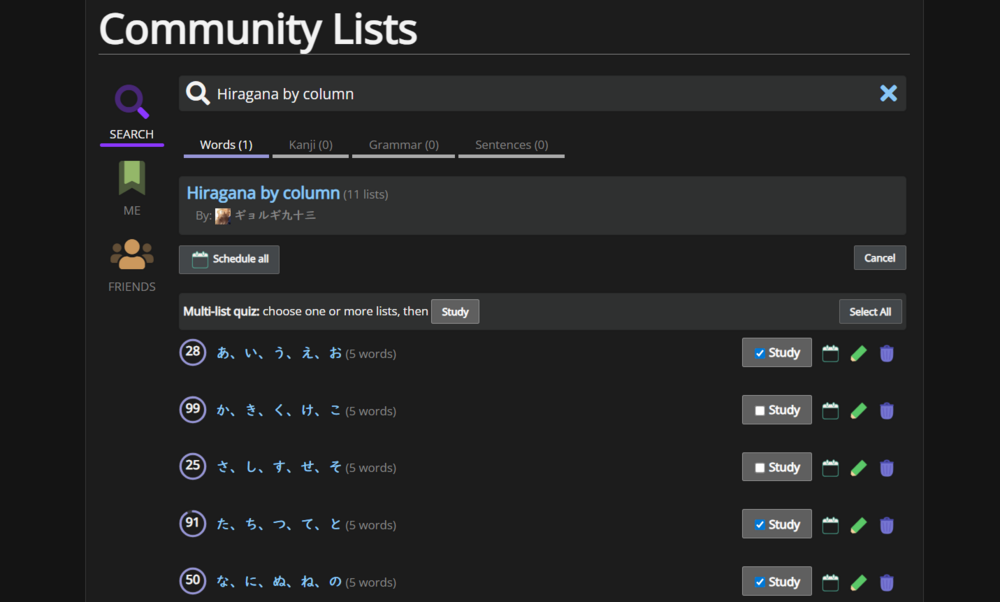Click calendar icon for た、ち、つ、て、と list

(x=830, y=525)
